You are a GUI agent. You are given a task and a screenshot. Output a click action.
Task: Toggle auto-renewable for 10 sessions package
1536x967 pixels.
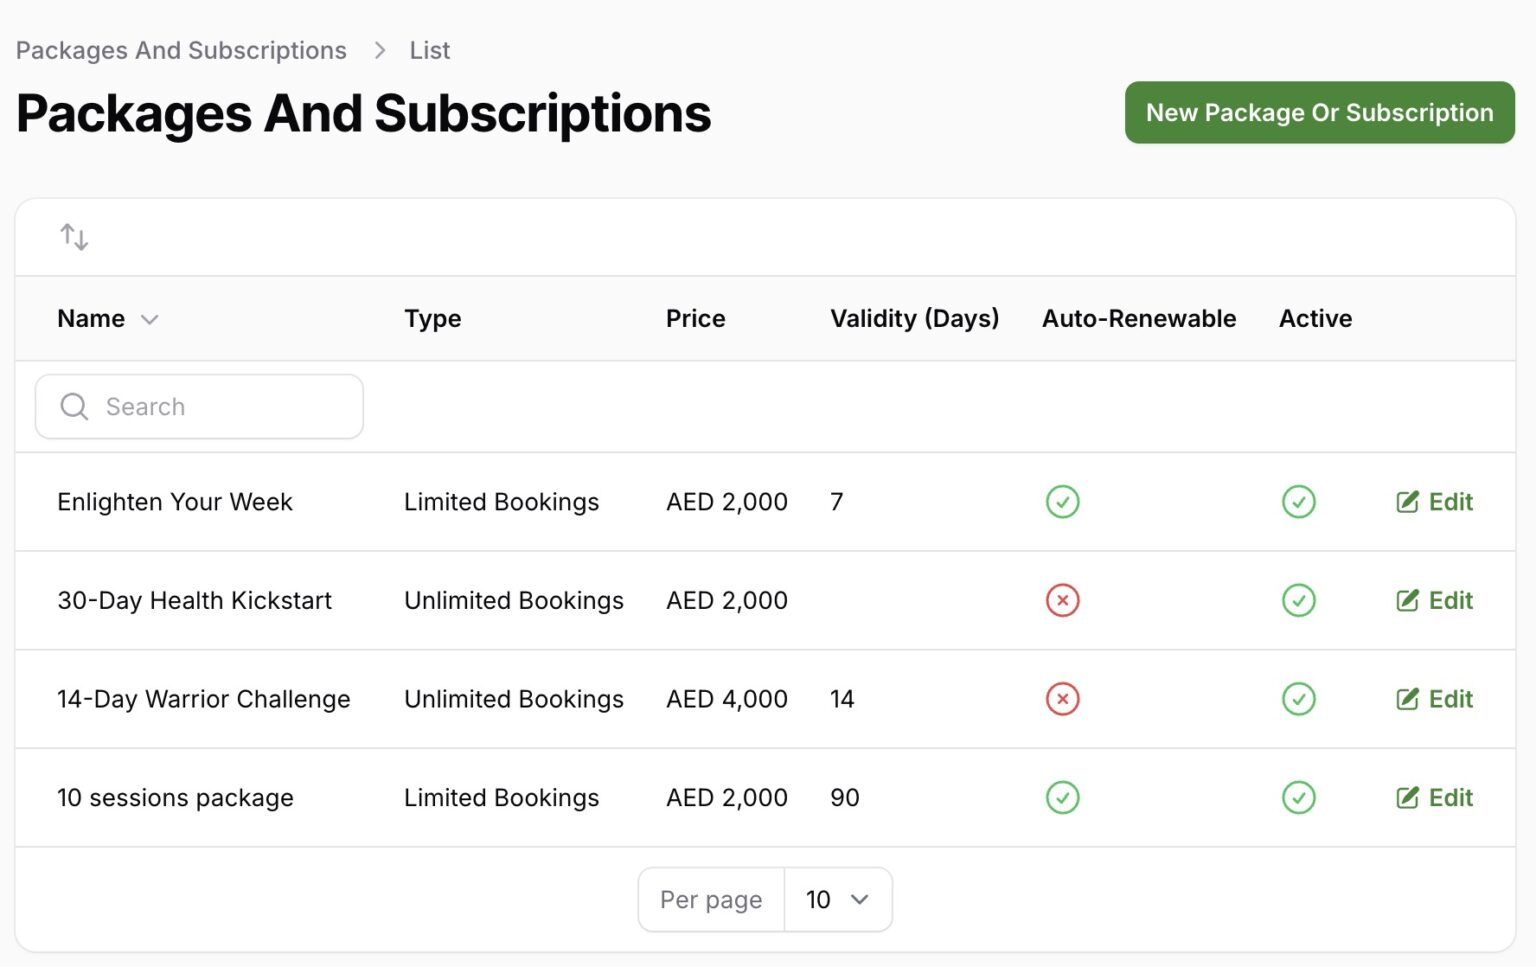1062,797
